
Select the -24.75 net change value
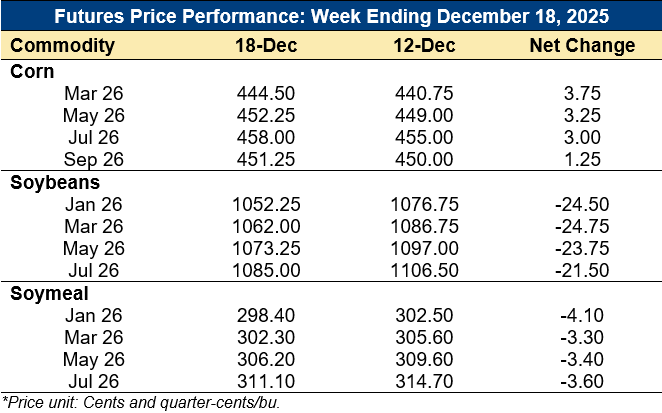click(x=581, y=225)
